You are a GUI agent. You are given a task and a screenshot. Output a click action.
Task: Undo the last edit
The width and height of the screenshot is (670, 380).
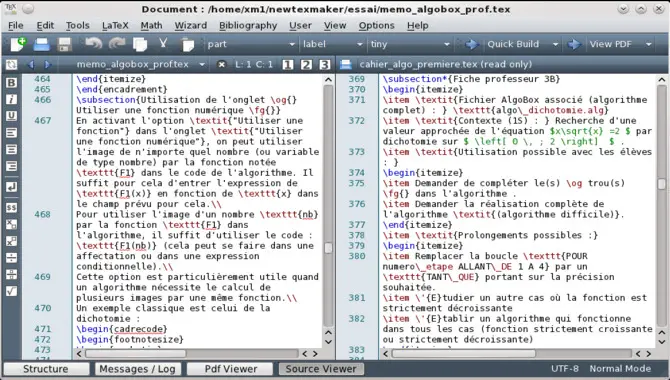pyautogui.click(x=94, y=44)
